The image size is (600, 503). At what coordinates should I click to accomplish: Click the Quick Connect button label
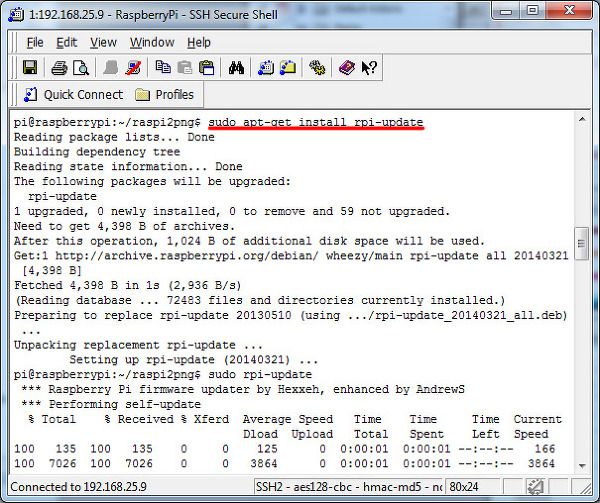pyautogui.click(x=83, y=94)
